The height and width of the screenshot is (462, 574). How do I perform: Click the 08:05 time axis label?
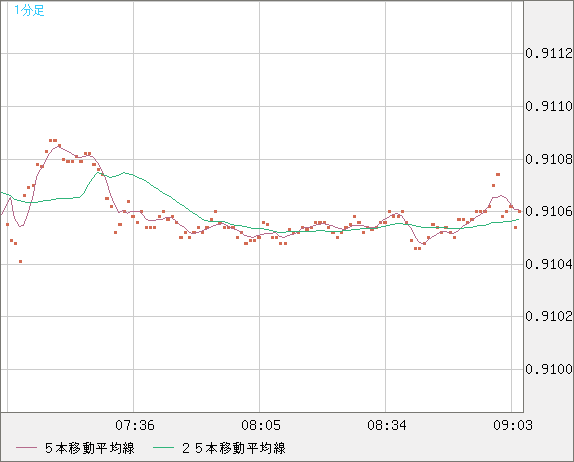[x=261, y=425]
